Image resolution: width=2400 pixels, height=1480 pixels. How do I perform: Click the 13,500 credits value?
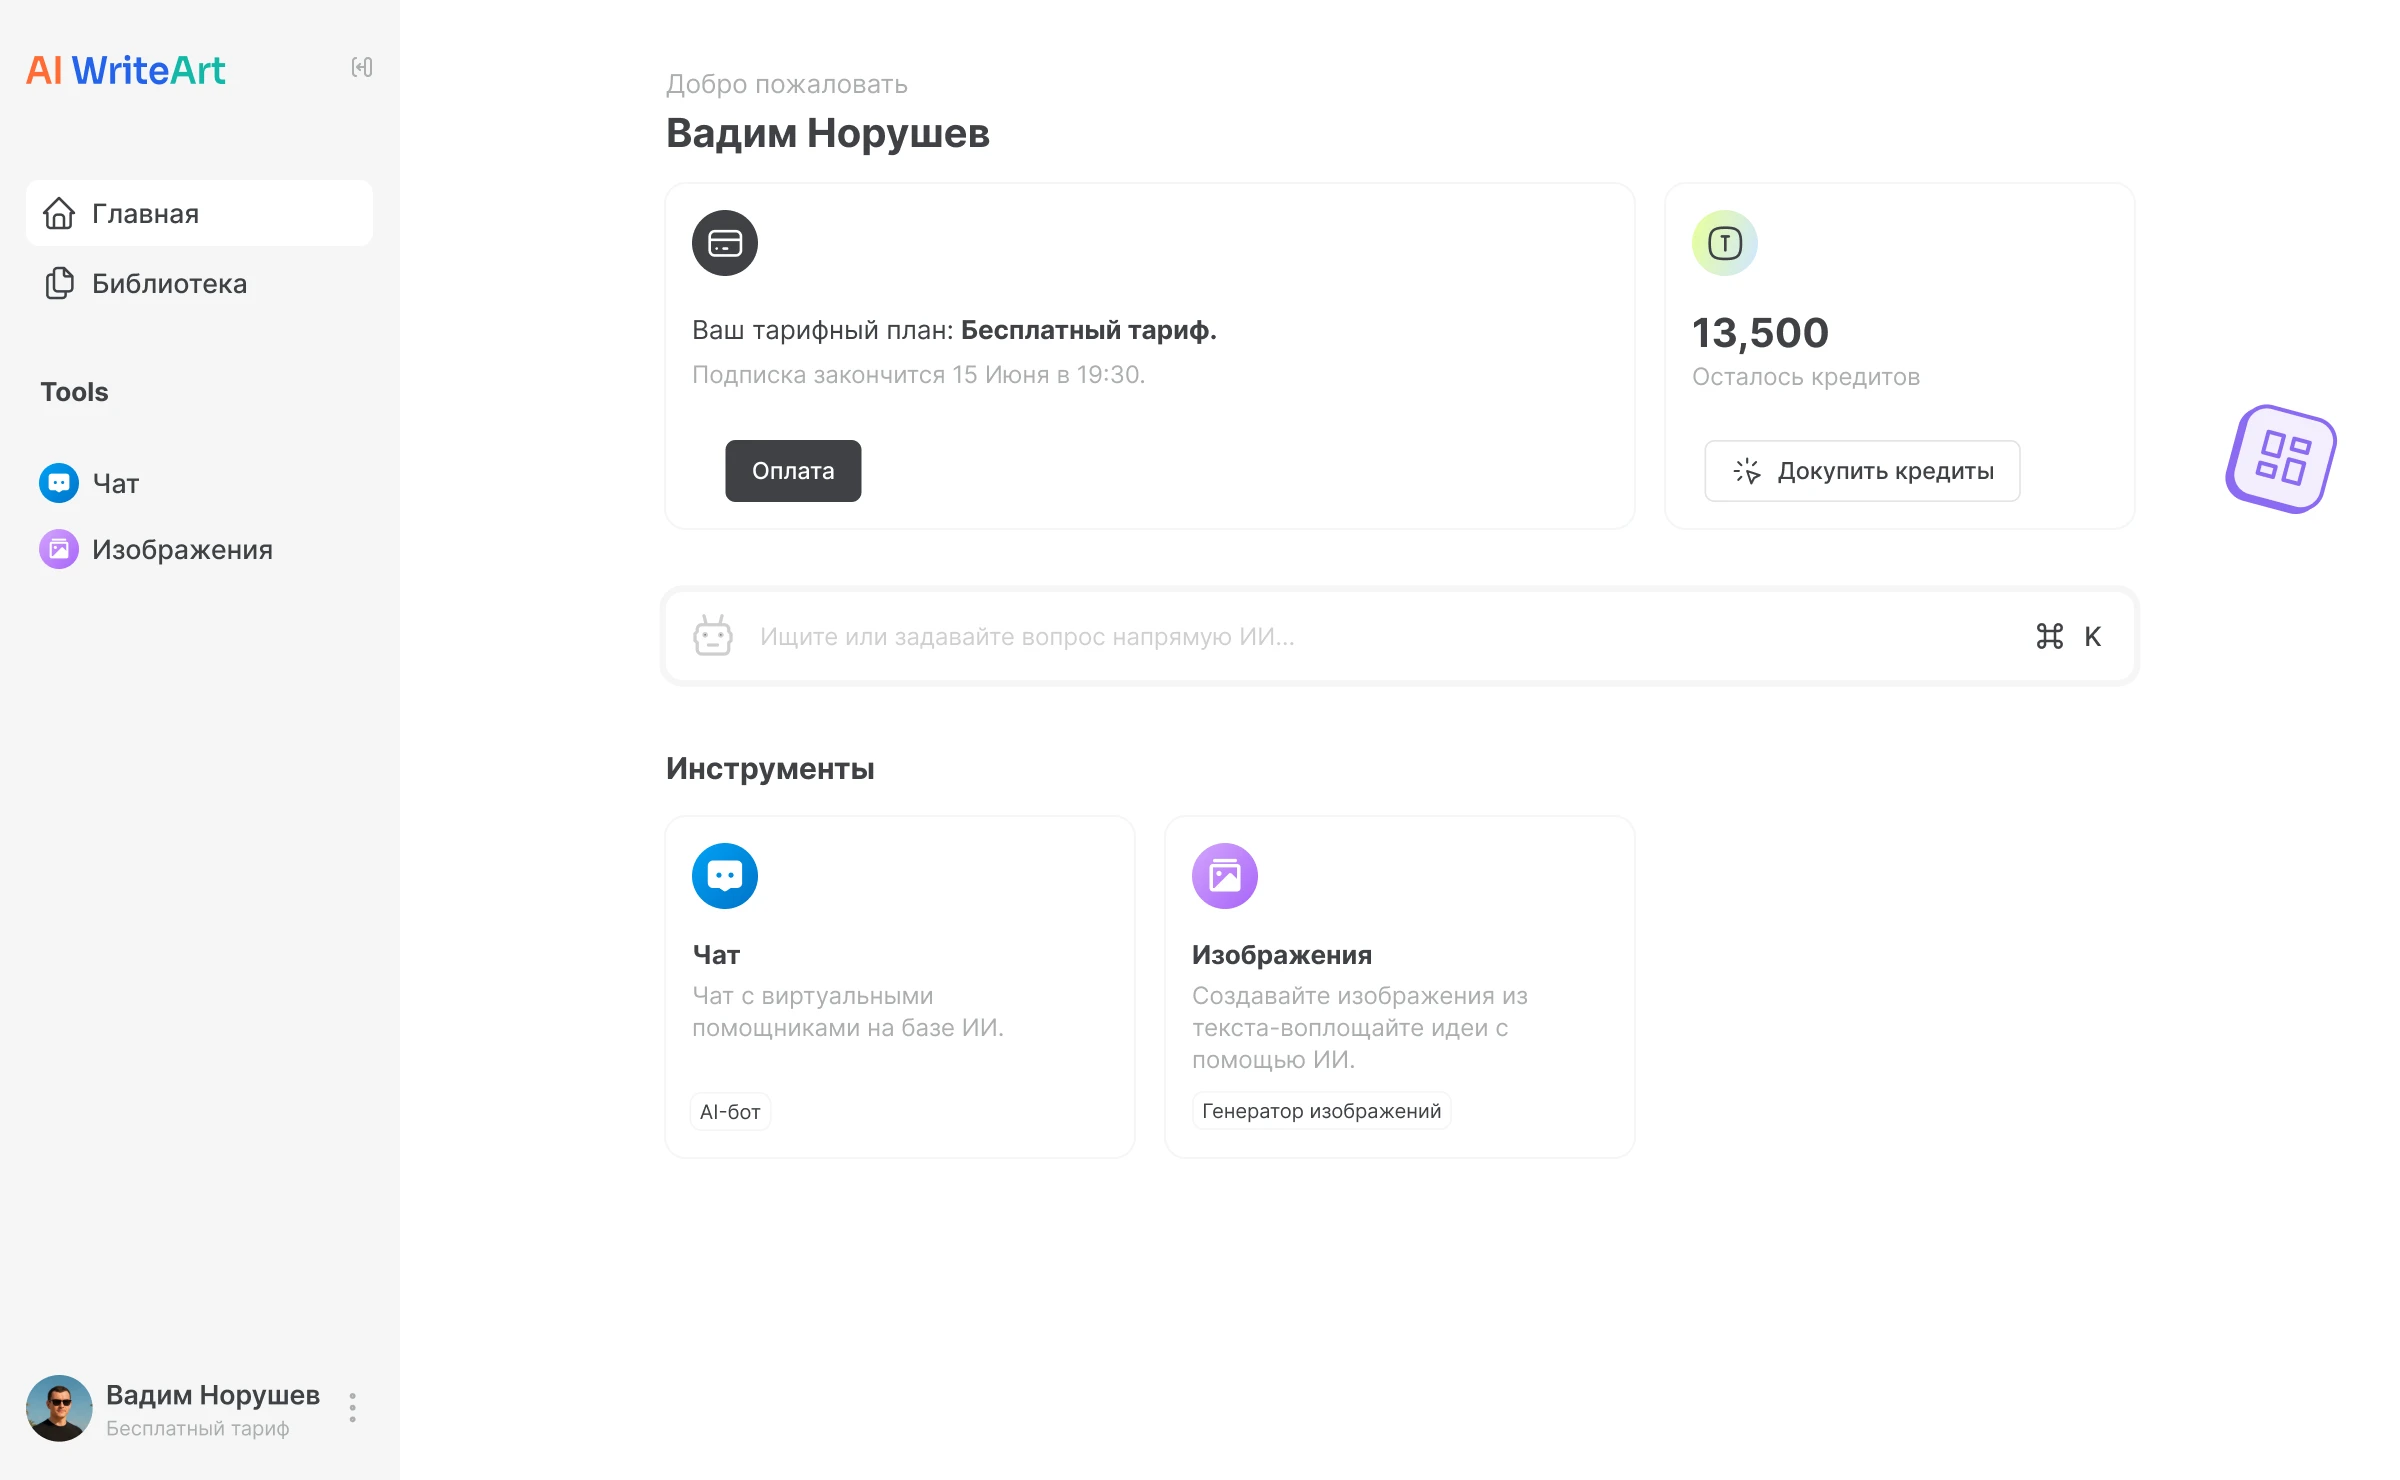pyautogui.click(x=1760, y=333)
